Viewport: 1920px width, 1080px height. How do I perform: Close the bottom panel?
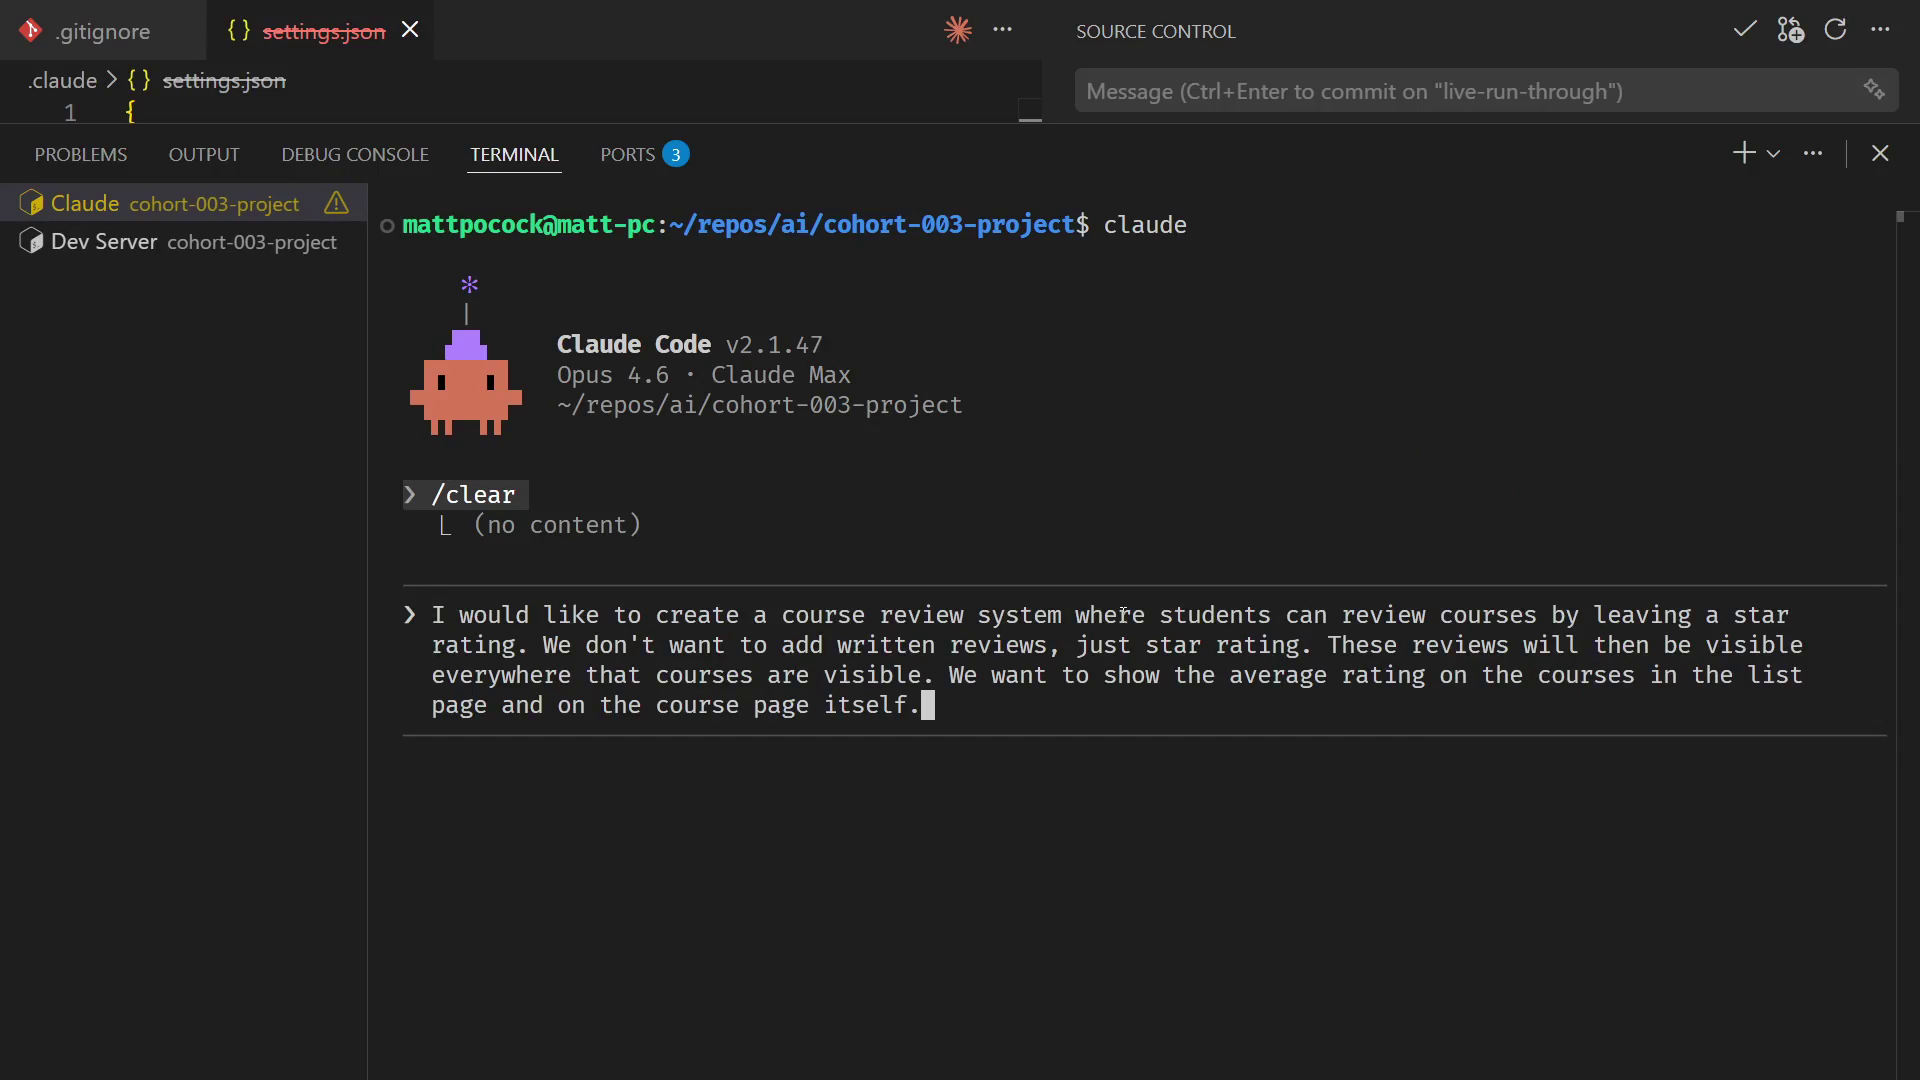pyautogui.click(x=1880, y=153)
